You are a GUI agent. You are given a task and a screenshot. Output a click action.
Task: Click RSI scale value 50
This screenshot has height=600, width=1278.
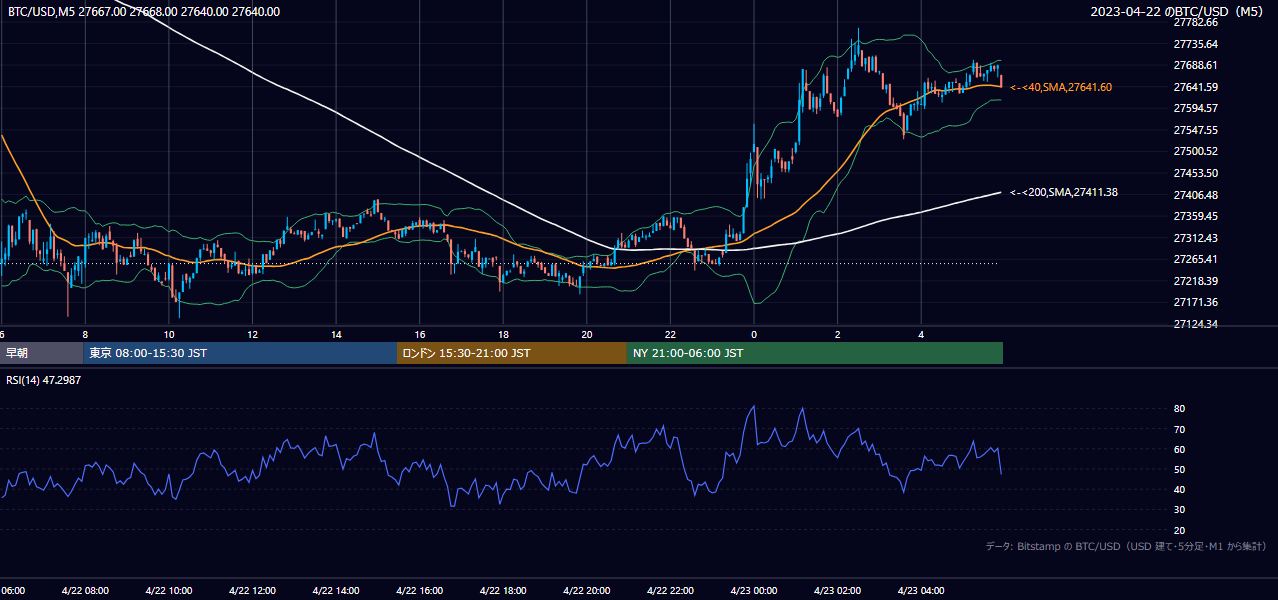pyautogui.click(x=1179, y=469)
